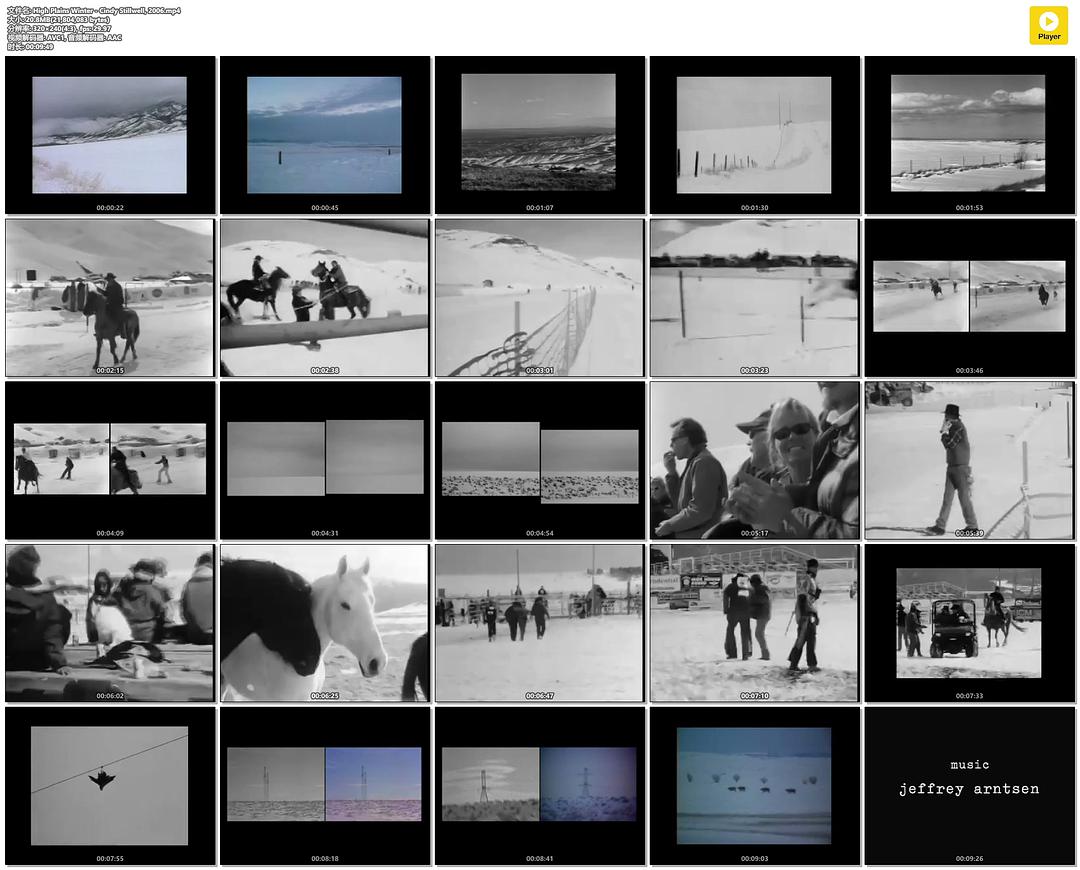Viewport: 1080px width, 870px height.
Task: Click the yellow Player icon
Action: [1048, 25]
